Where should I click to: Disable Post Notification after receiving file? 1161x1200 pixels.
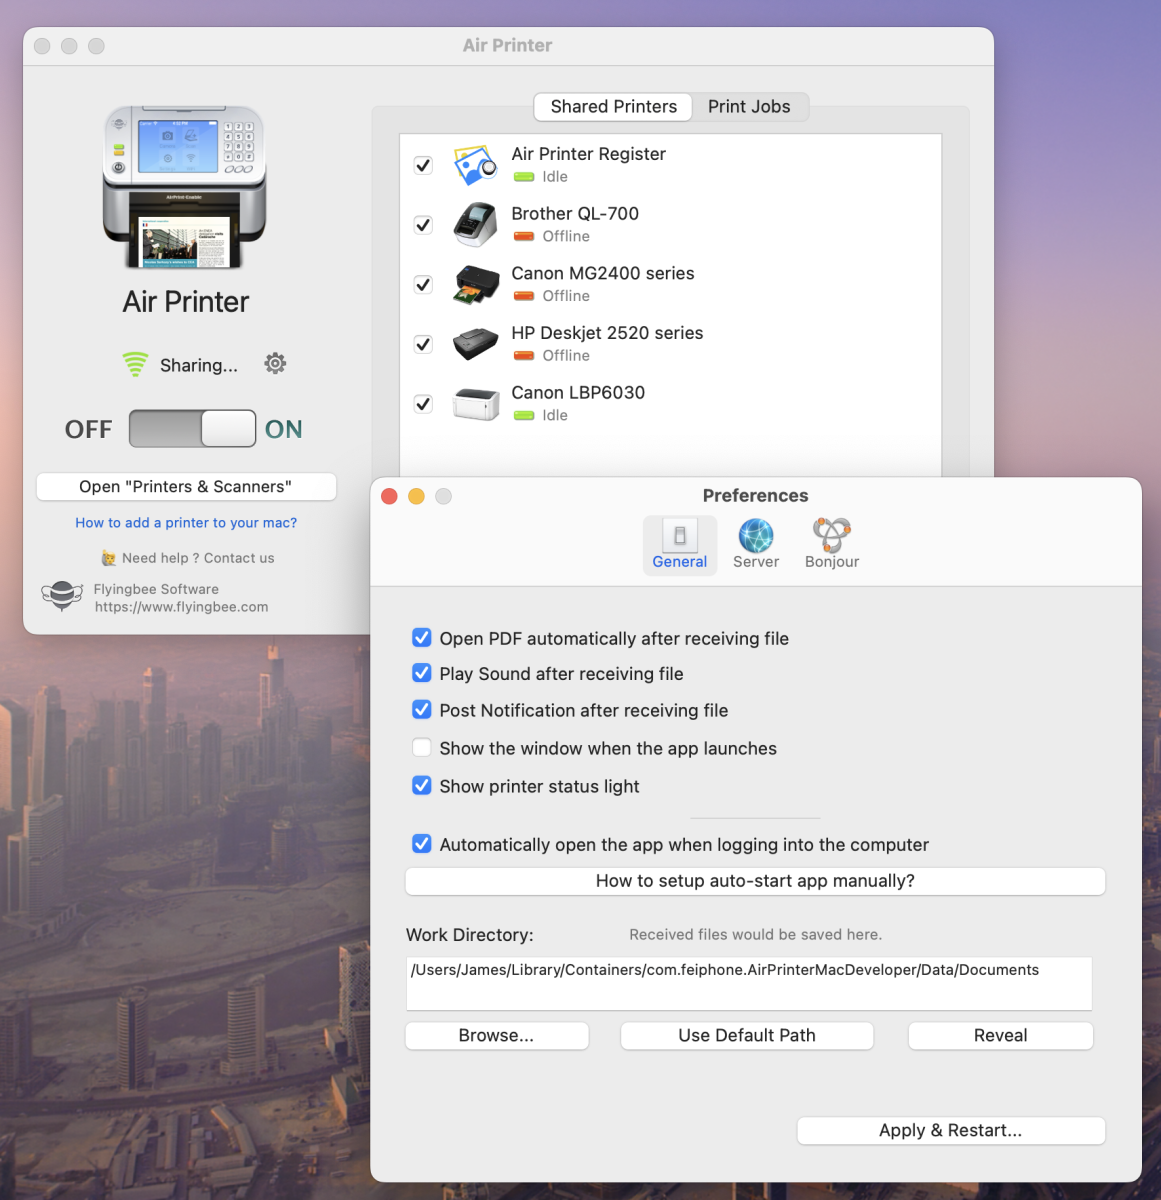coord(422,710)
